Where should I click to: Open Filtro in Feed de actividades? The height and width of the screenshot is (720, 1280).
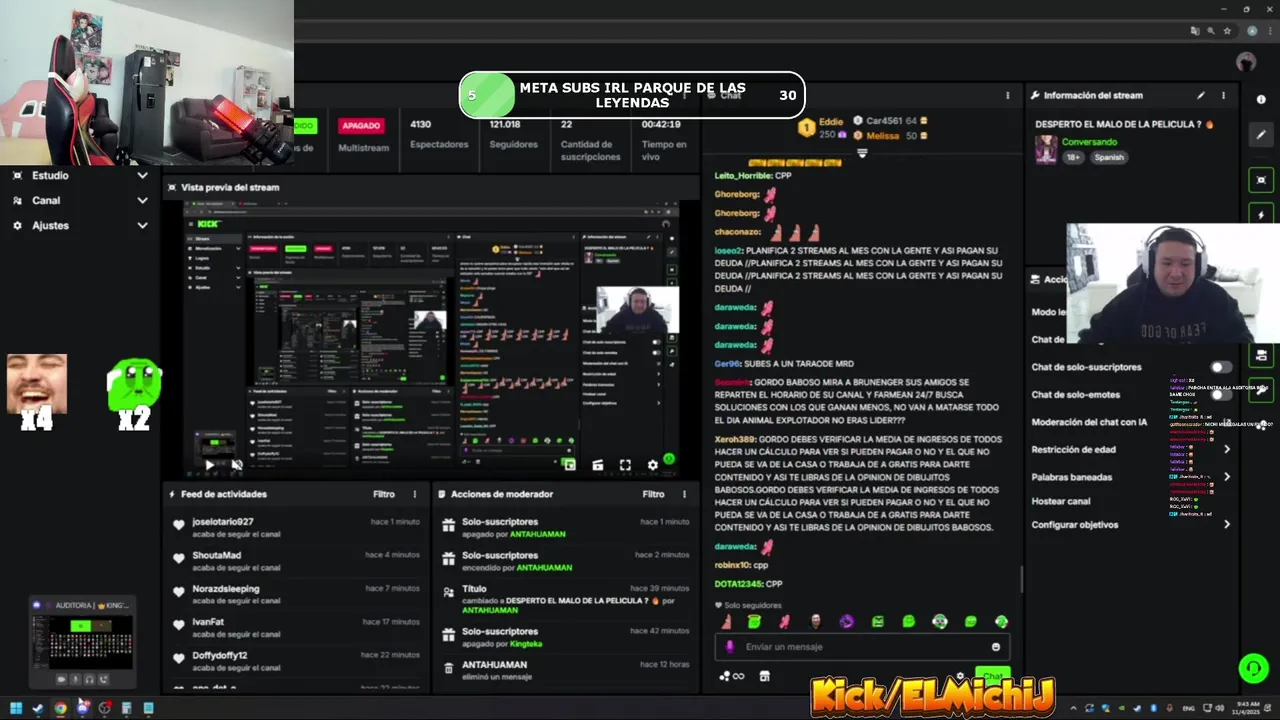click(384, 494)
